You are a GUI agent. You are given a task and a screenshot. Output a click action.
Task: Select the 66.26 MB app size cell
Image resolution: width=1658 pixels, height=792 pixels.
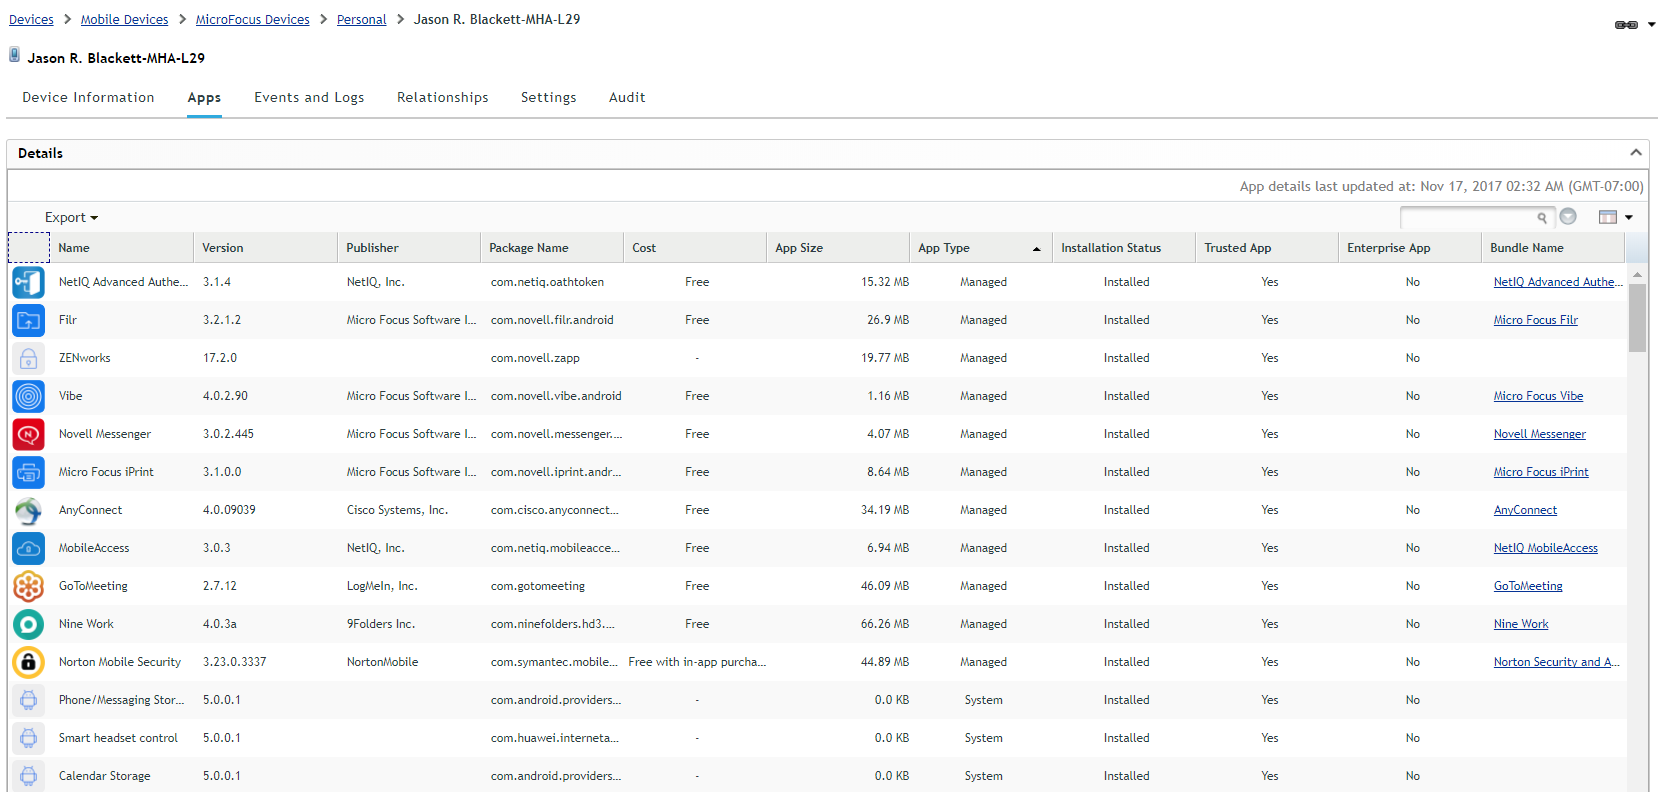[885, 624]
